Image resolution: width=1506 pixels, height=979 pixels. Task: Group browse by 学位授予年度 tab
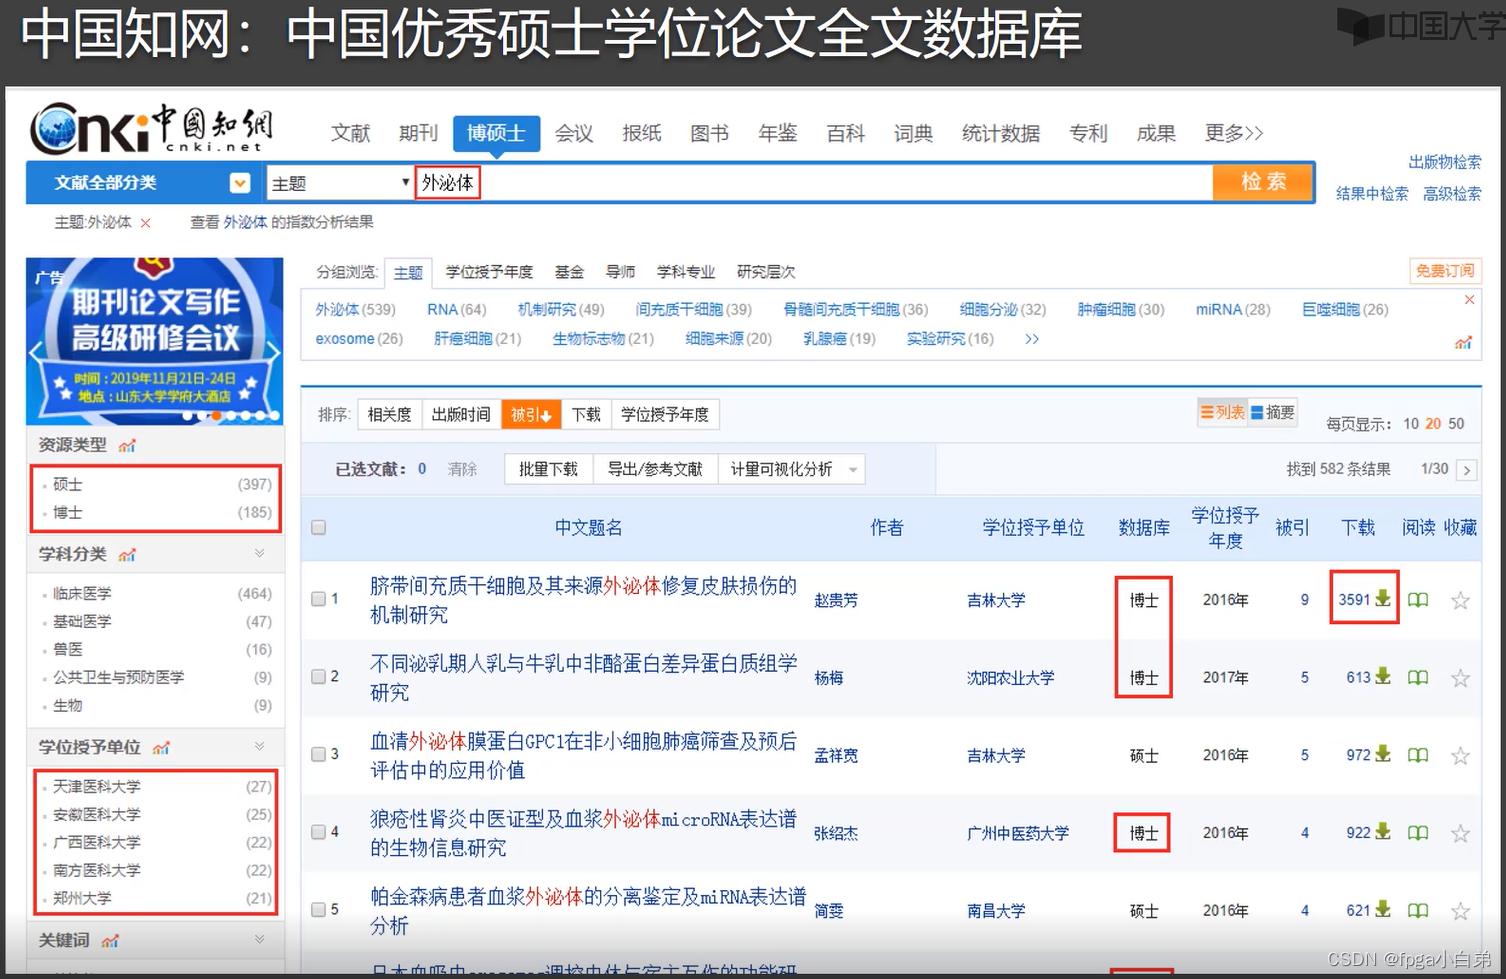click(489, 272)
